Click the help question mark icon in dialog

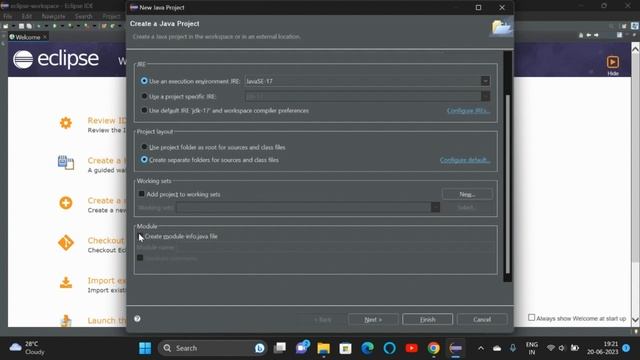[138, 319]
